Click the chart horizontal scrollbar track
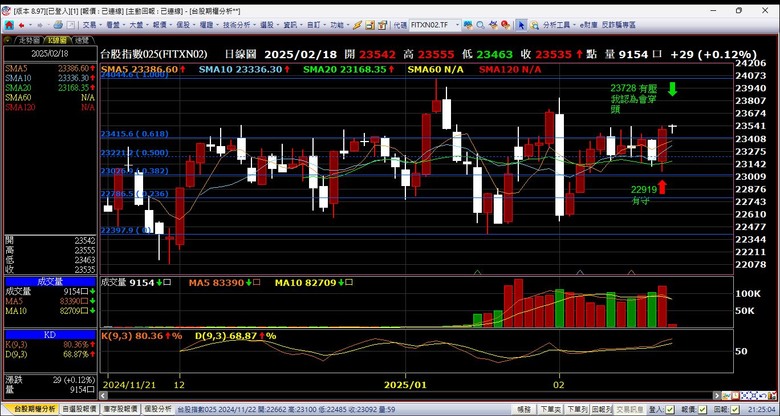The height and width of the screenshot is (416, 780). coord(410,396)
